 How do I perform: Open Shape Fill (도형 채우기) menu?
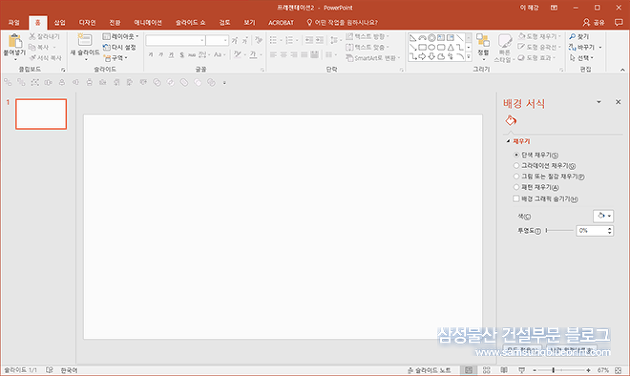point(539,37)
